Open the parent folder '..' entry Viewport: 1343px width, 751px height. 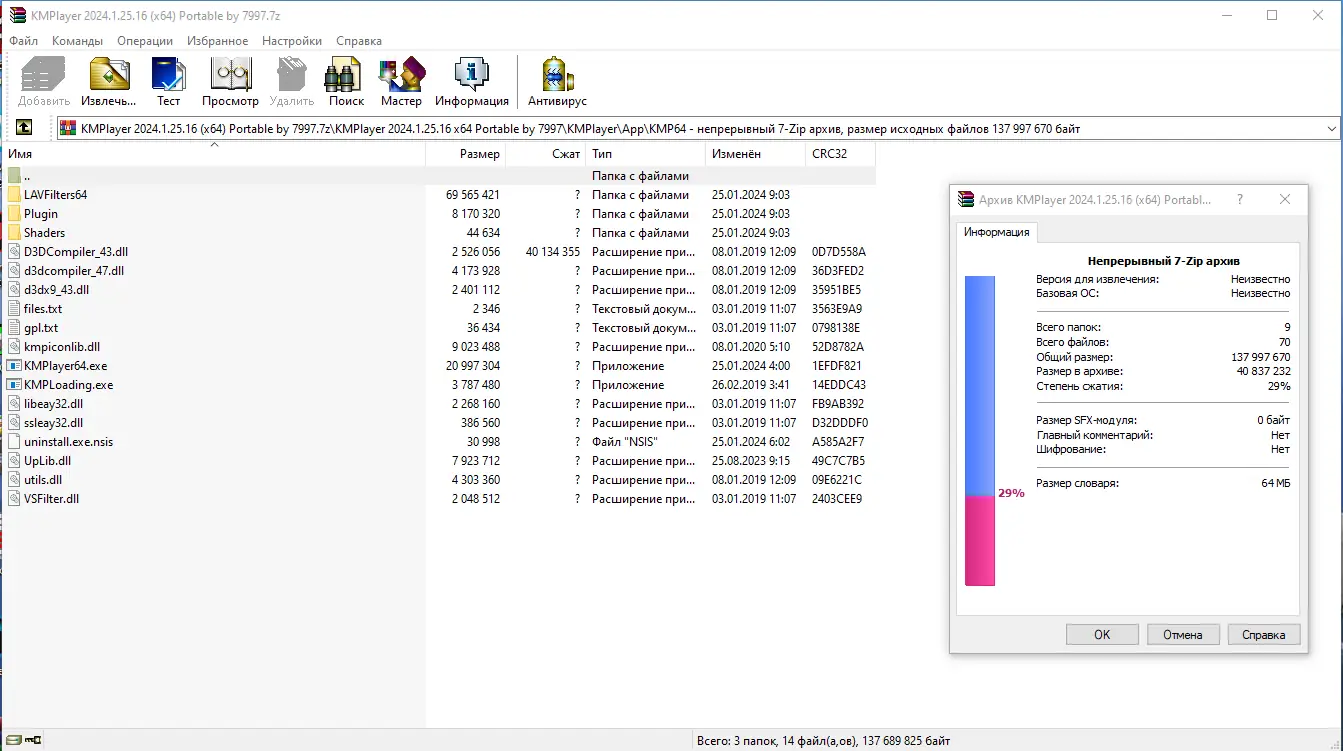34,175
